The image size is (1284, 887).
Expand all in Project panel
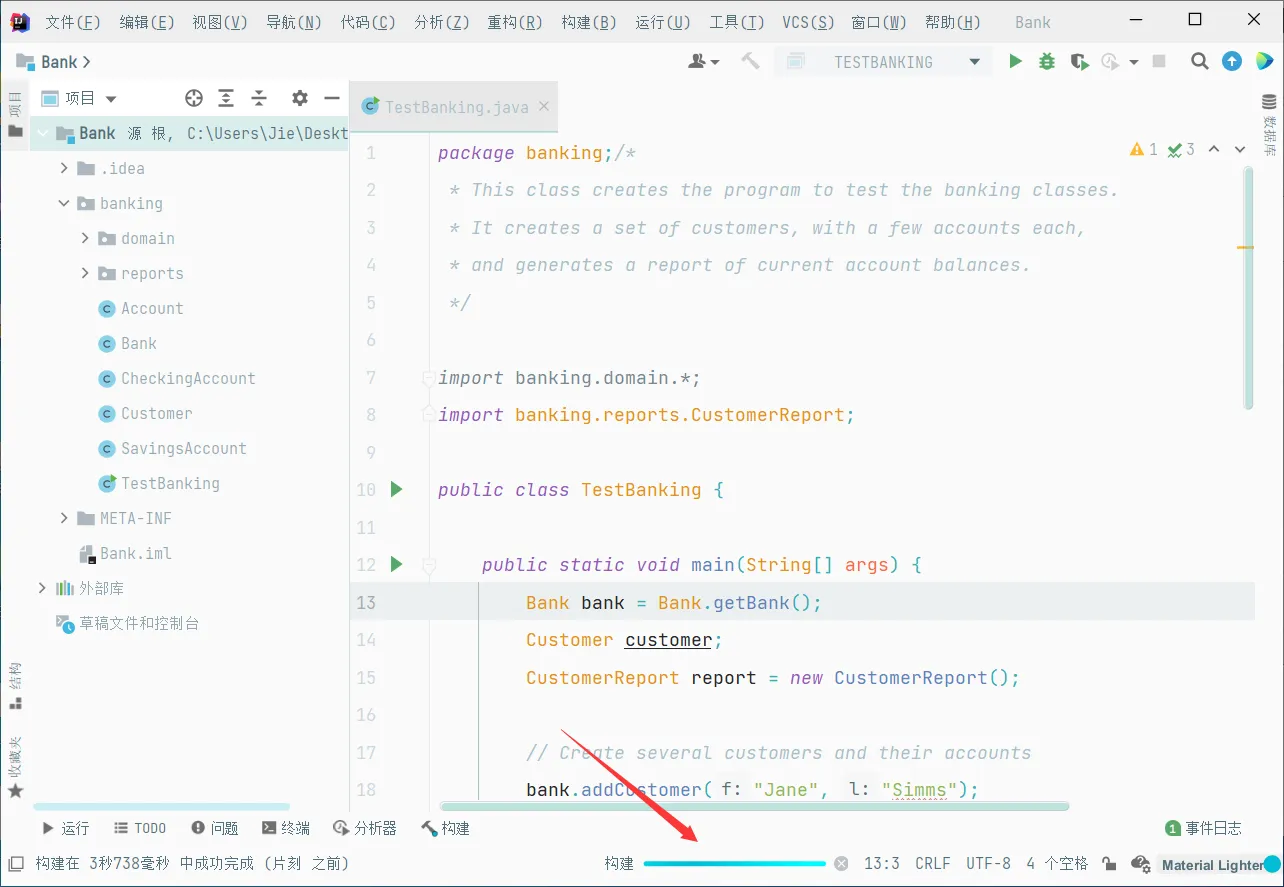pos(227,98)
